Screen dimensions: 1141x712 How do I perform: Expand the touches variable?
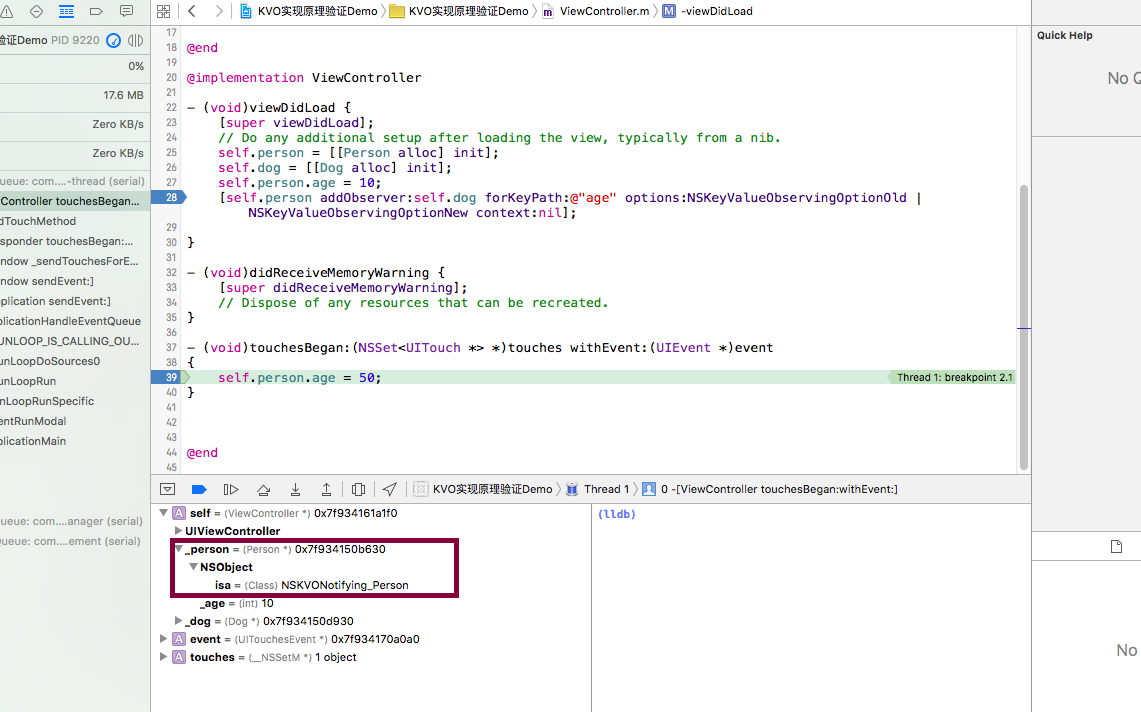pyautogui.click(x=164, y=657)
